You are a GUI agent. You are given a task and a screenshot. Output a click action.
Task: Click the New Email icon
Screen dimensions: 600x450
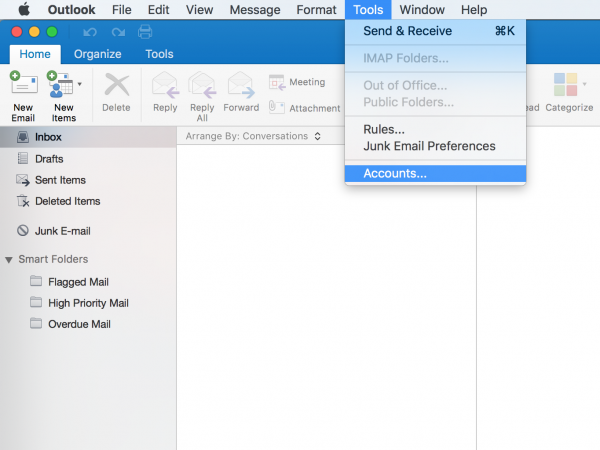pyautogui.click(x=24, y=83)
